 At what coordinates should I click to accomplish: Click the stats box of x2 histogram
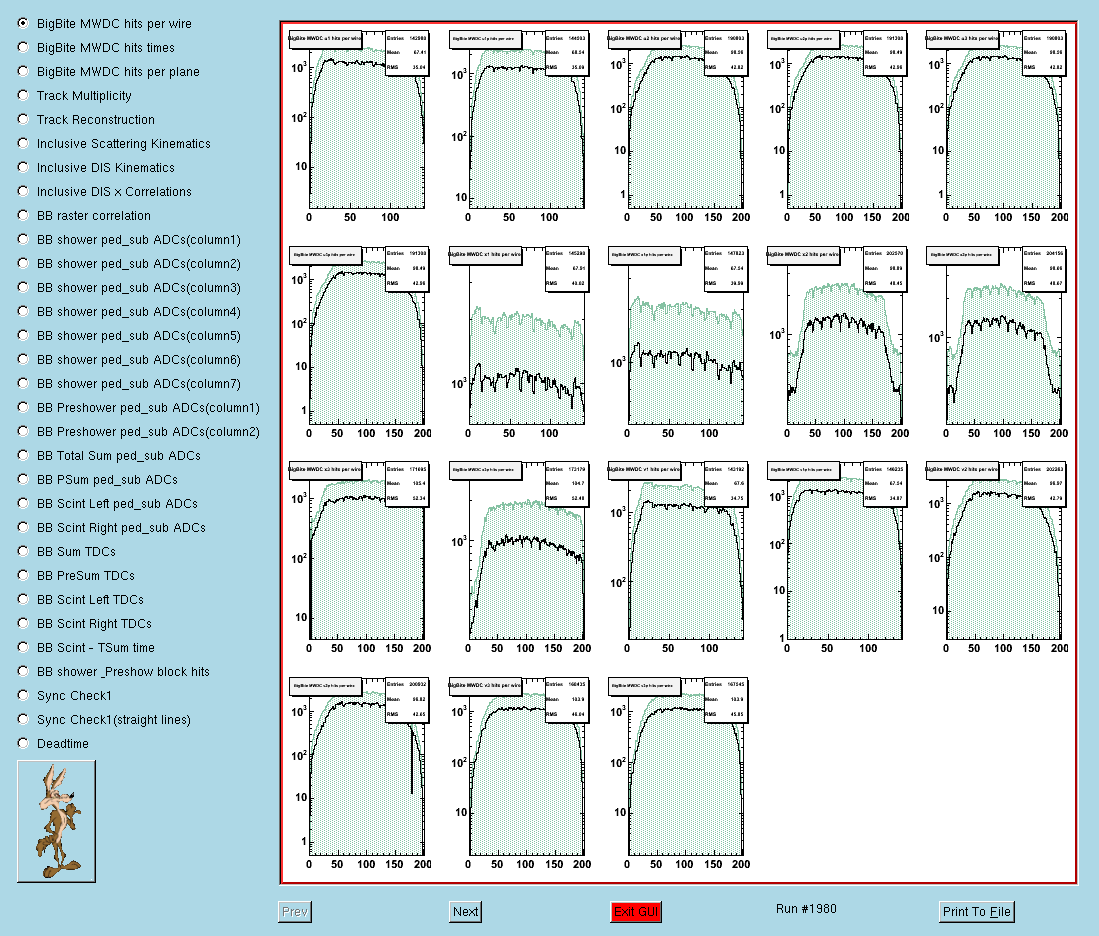[885, 269]
